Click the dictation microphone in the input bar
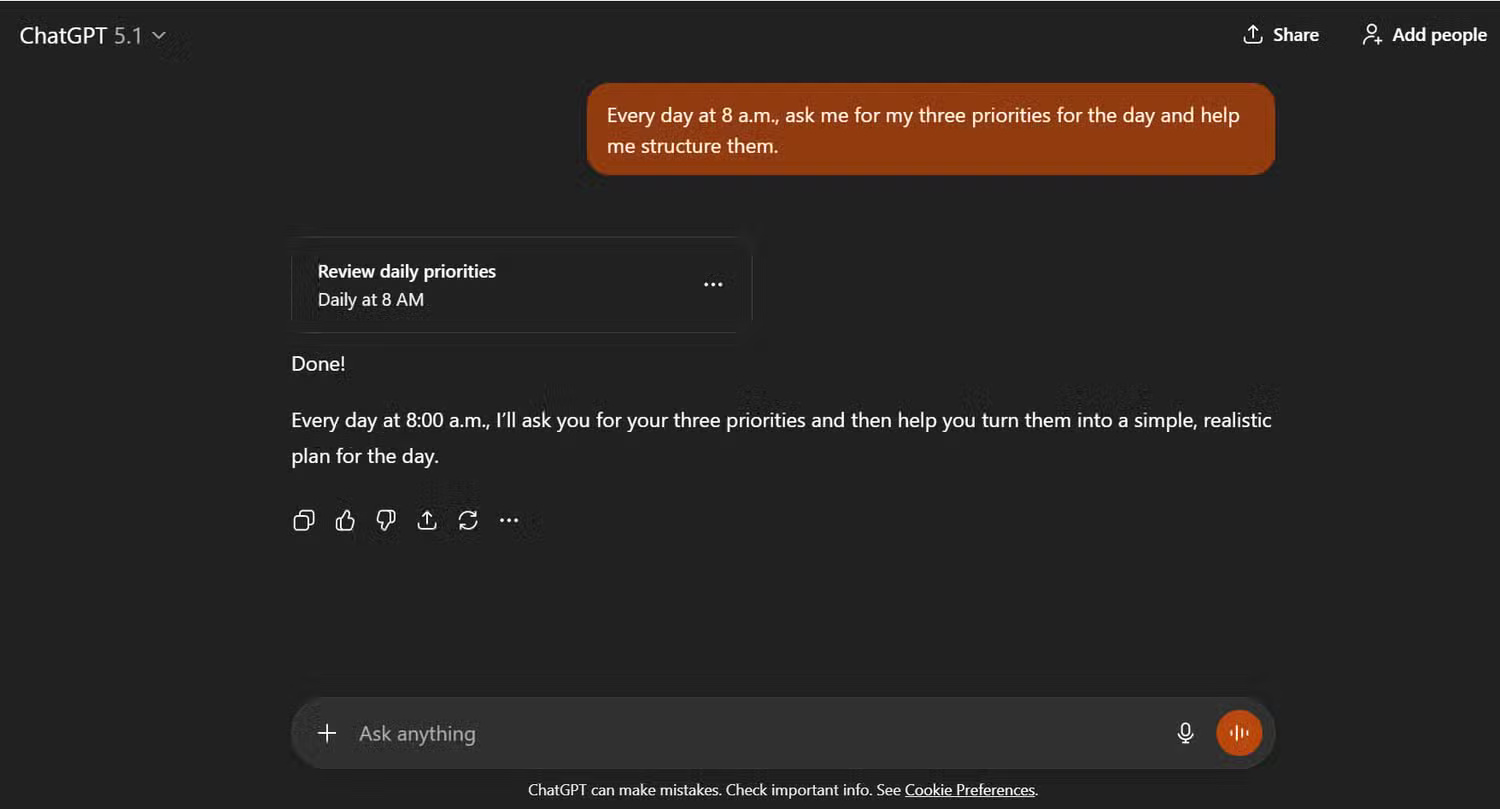This screenshot has width=1500, height=809. pos(1185,733)
